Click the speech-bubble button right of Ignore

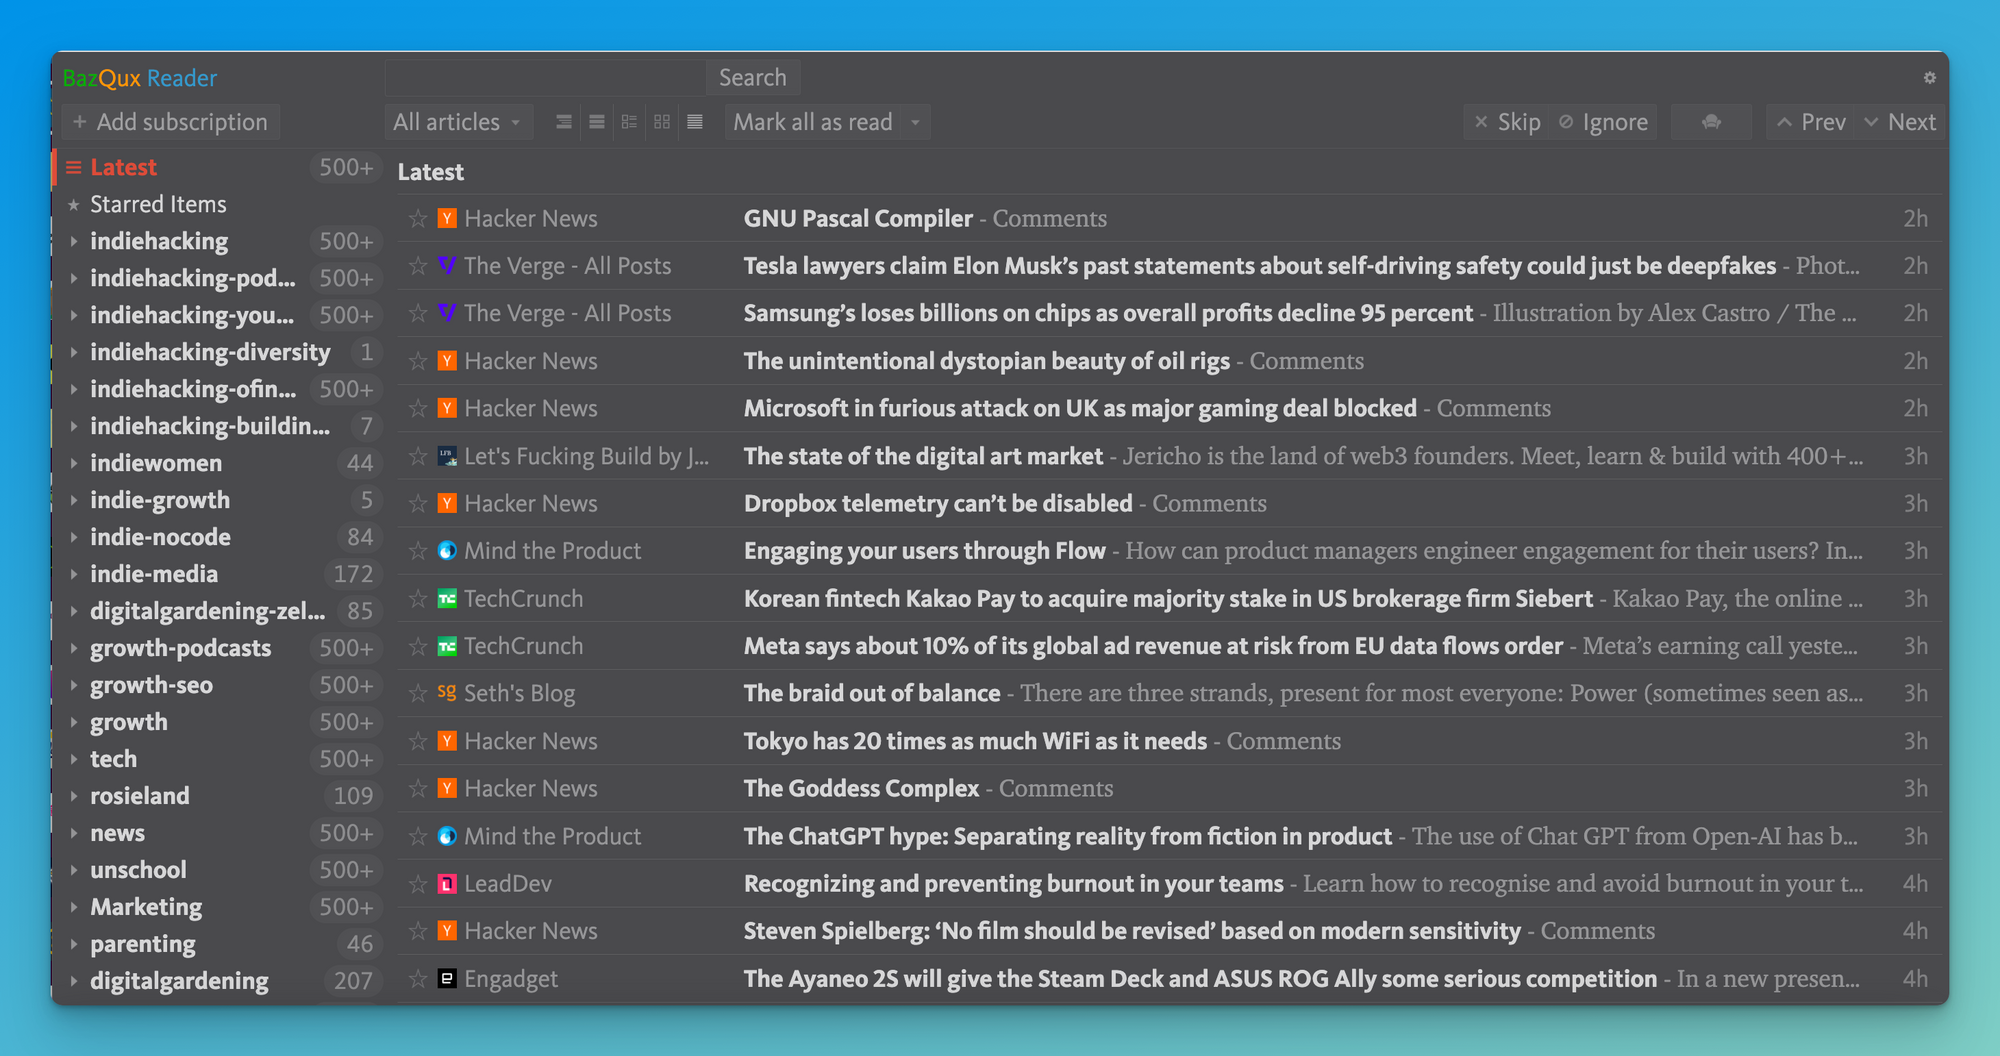pyautogui.click(x=1711, y=122)
